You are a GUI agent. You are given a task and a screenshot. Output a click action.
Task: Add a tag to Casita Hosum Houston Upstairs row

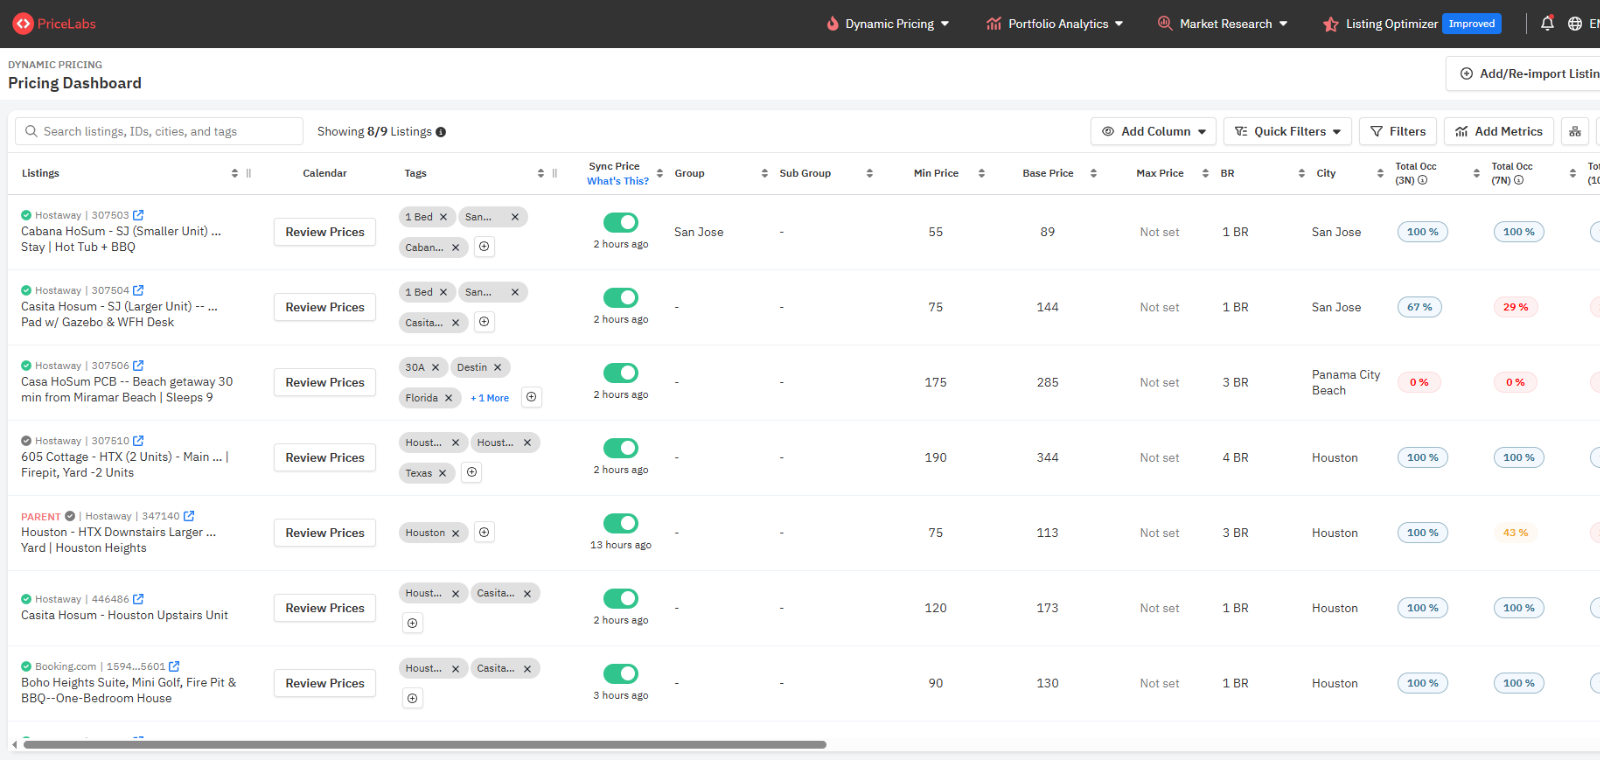click(412, 623)
